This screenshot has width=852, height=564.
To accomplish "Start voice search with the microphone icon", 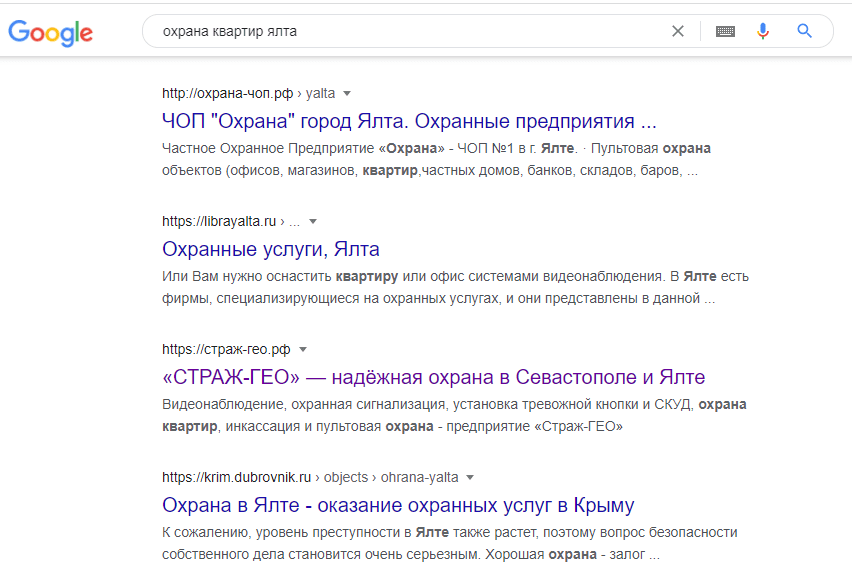I will (x=763, y=31).
